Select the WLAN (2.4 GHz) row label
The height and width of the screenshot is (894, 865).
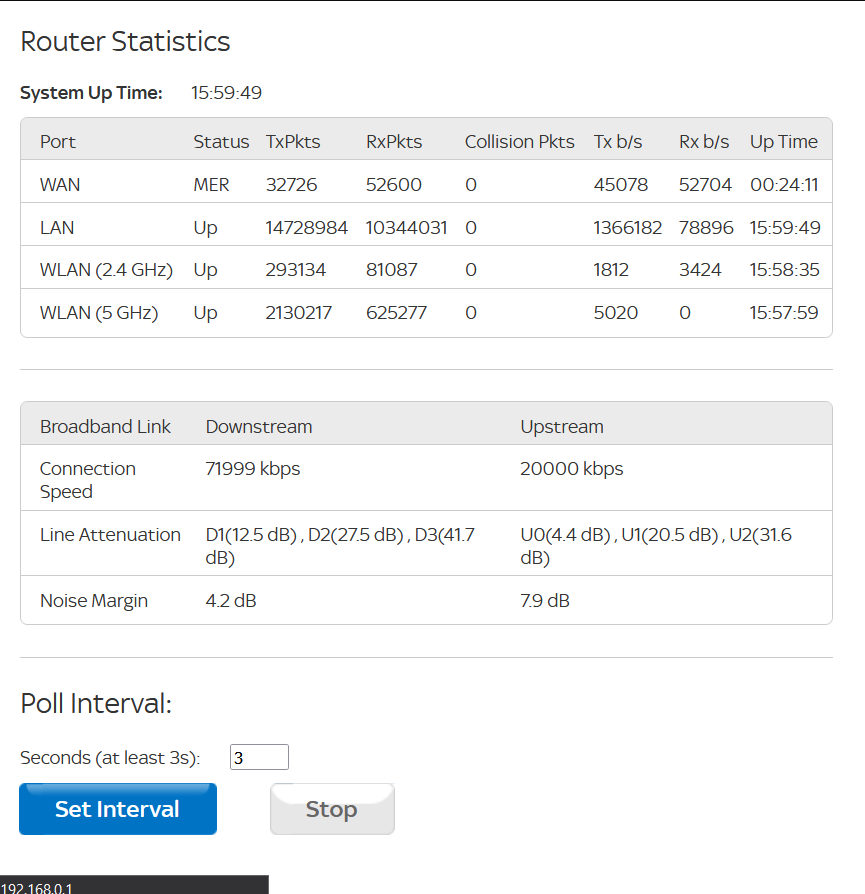click(x=106, y=270)
